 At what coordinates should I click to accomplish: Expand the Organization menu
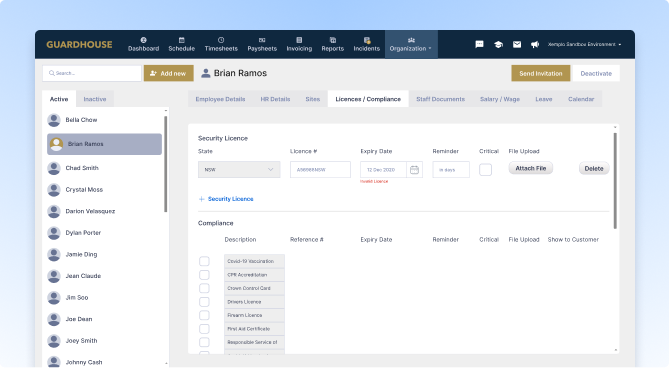pos(411,44)
